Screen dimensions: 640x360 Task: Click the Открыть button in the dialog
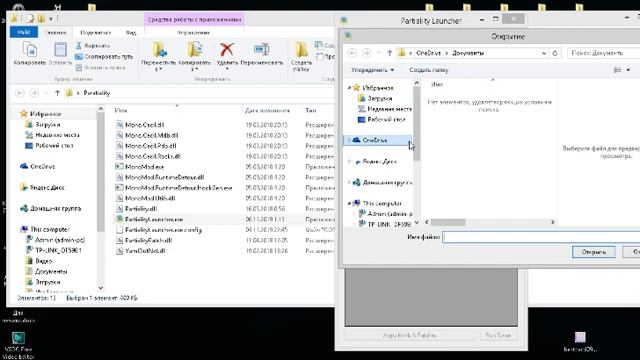point(593,252)
